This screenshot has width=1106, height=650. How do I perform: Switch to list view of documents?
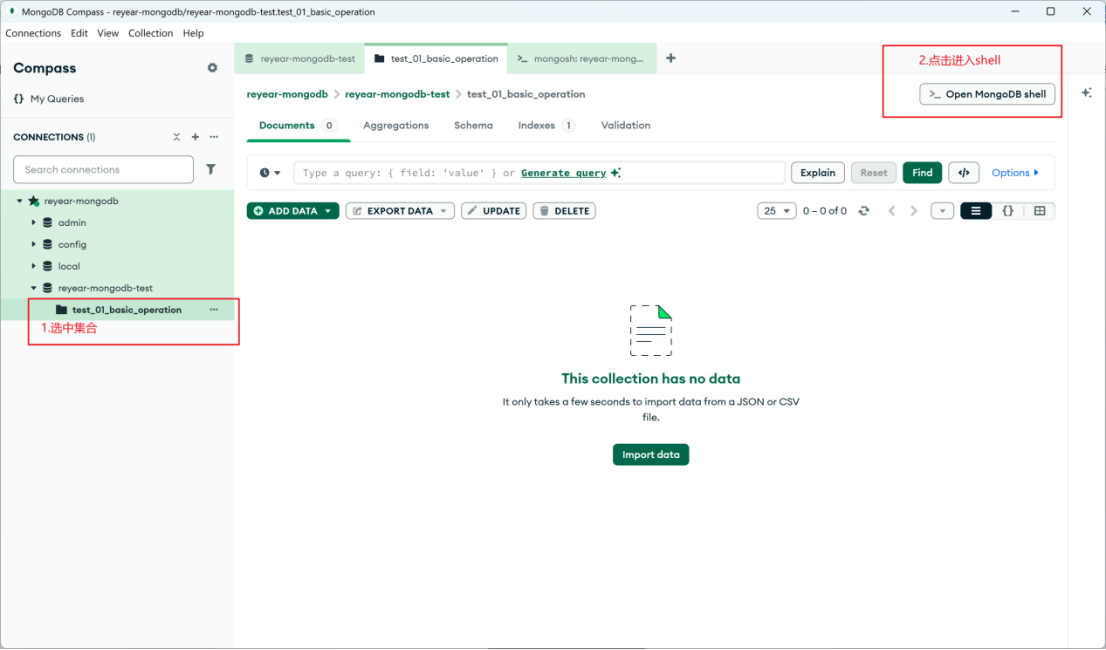click(976, 211)
